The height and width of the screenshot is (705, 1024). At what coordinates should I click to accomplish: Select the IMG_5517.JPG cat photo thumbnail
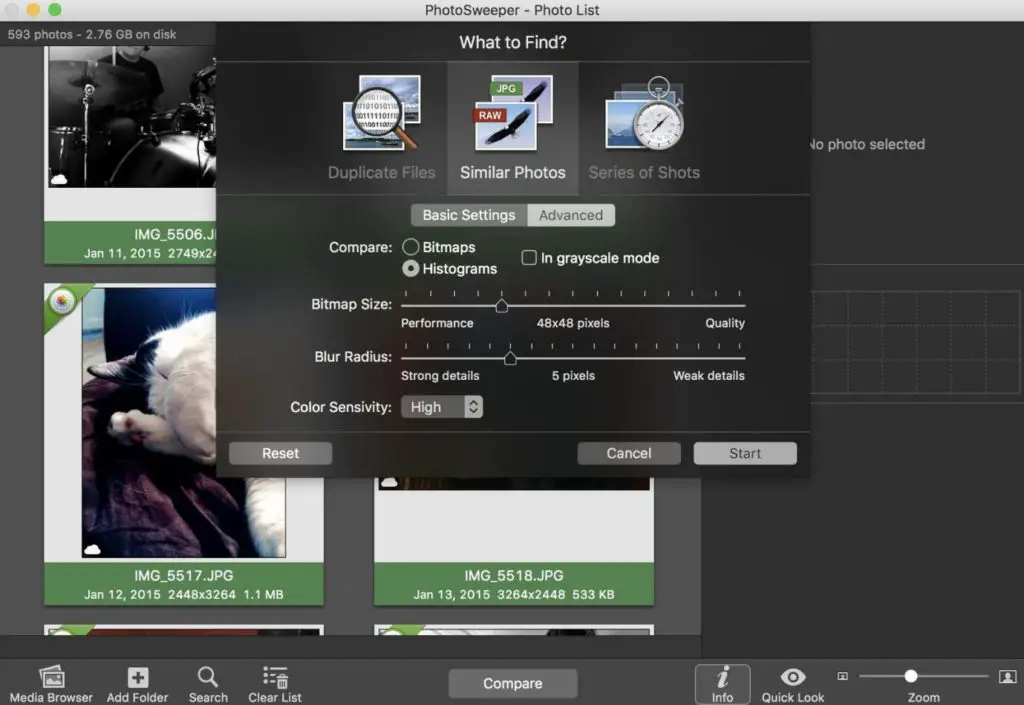click(183, 420)
